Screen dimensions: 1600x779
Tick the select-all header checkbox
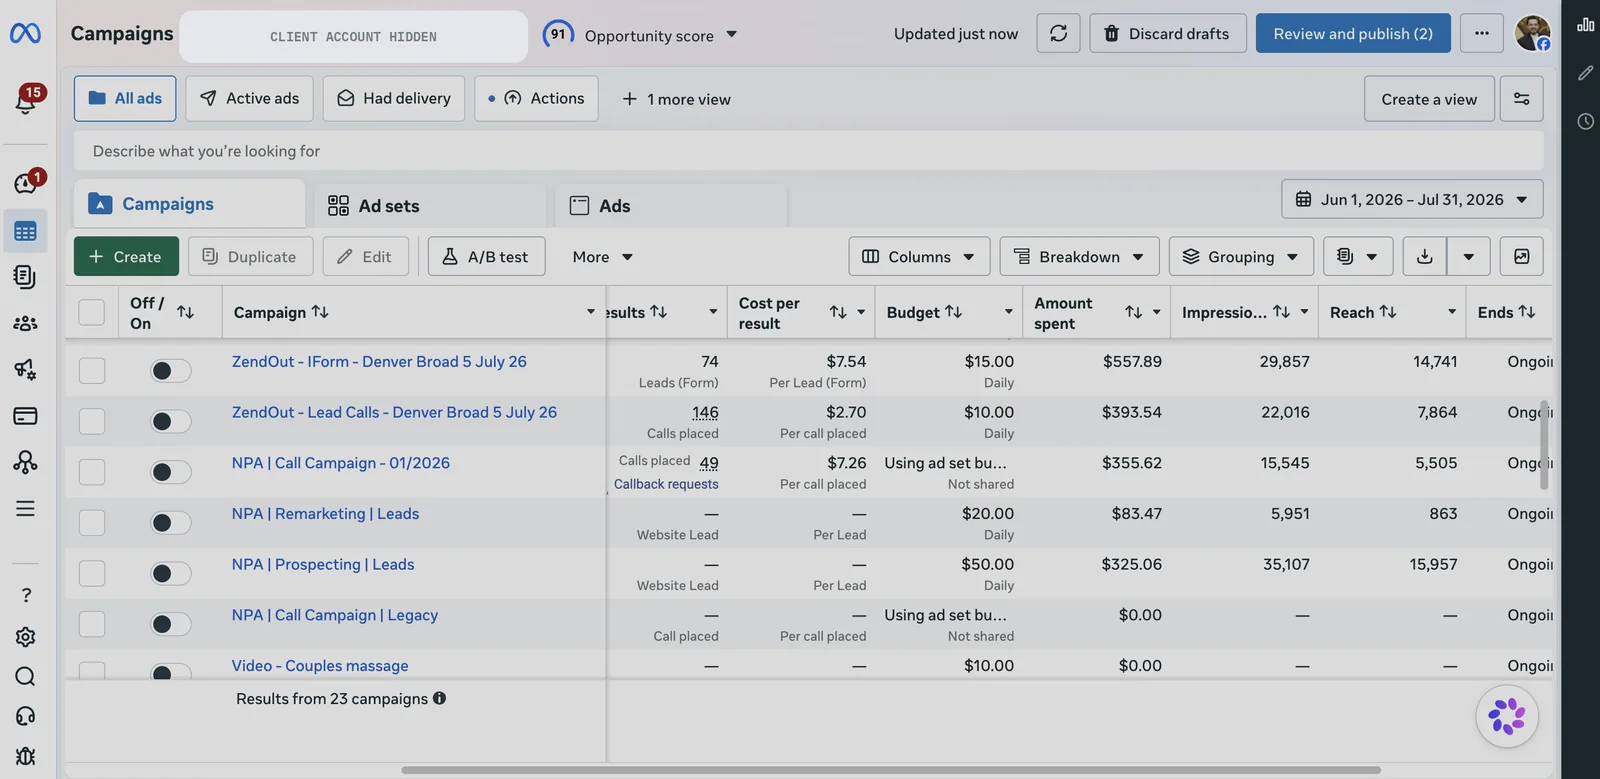click(x=92, y=312)
